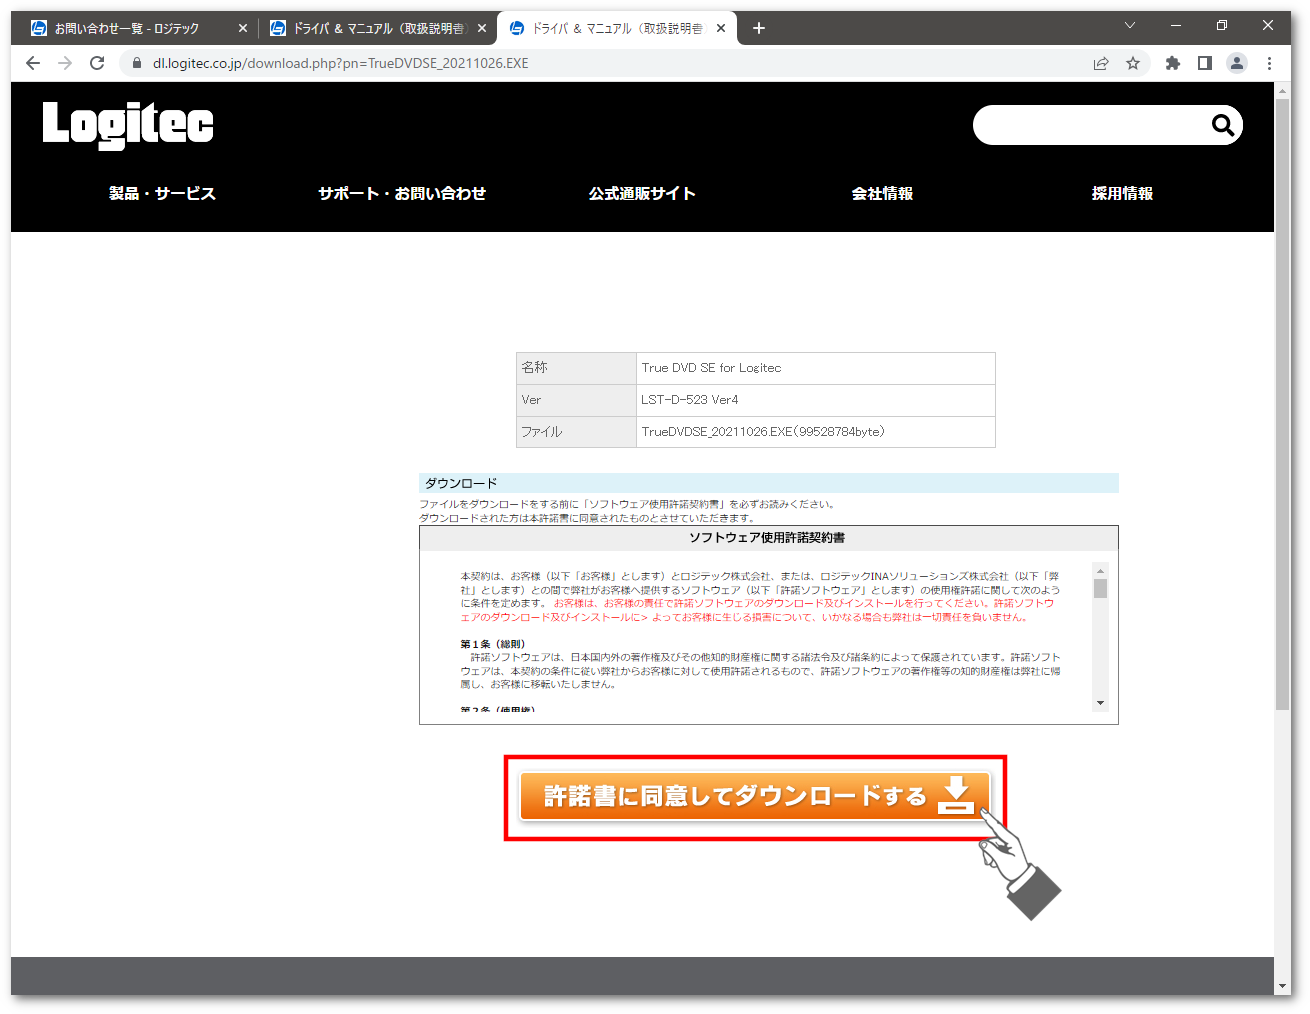The image size is (1310, 1014).
Task: Click the Ver table label
Action: 576,400
